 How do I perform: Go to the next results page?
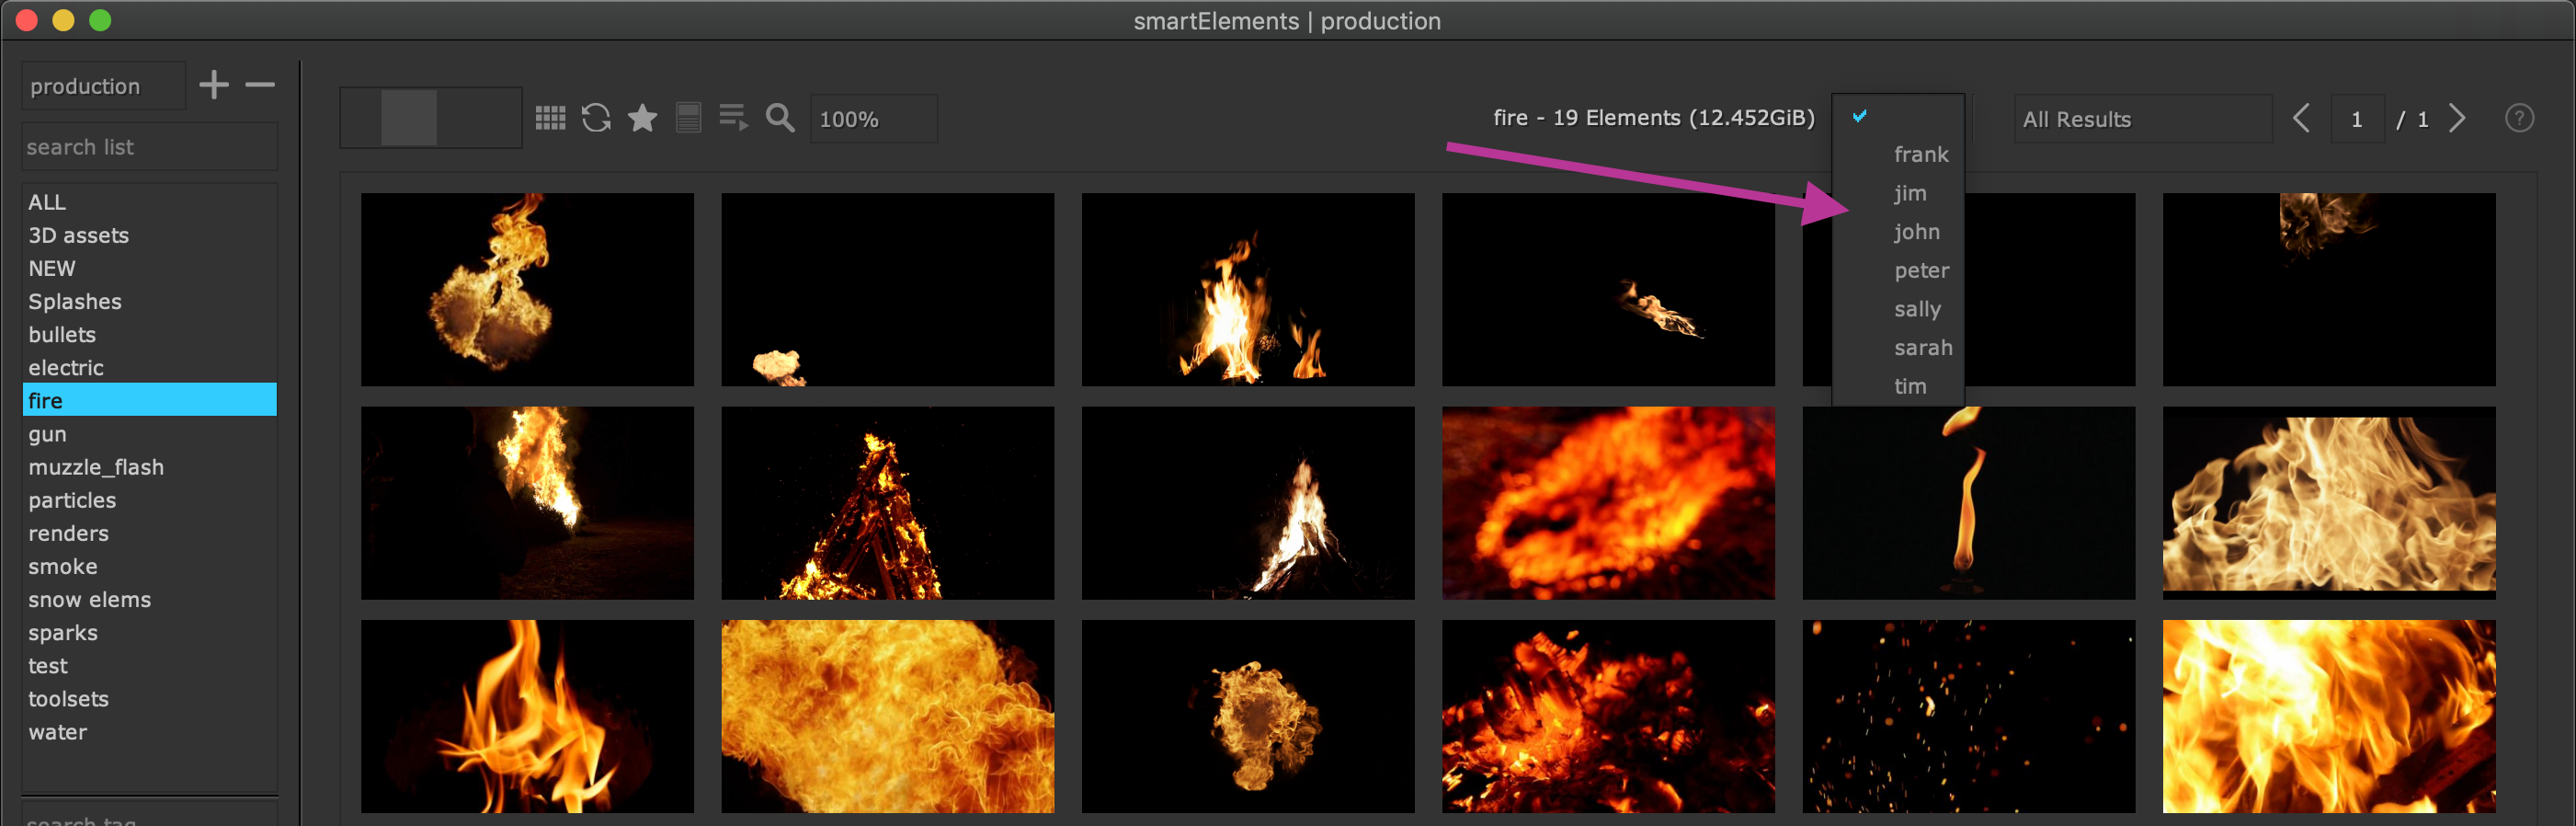coord(2457,118)
